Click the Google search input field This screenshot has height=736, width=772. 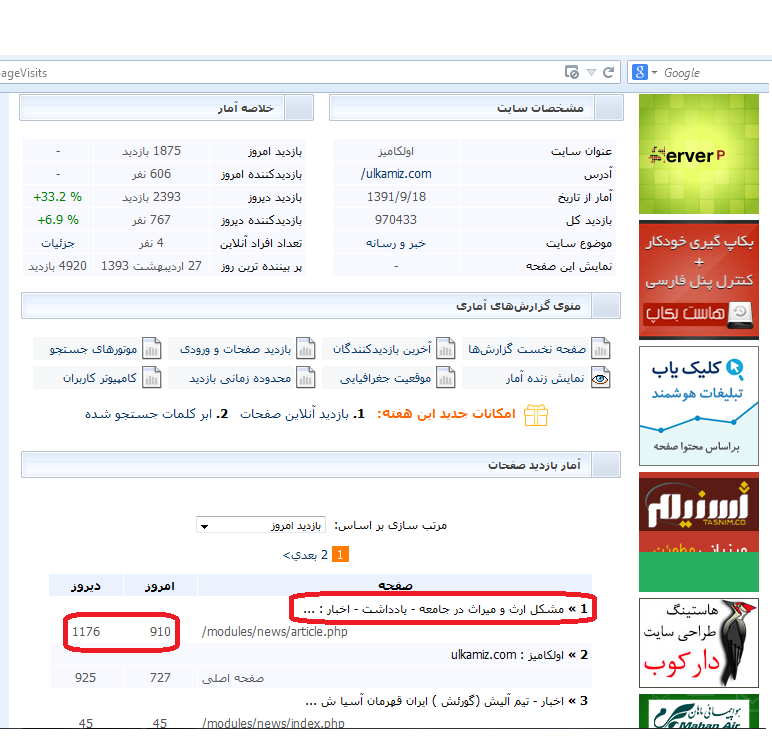(x=710, y=73)
